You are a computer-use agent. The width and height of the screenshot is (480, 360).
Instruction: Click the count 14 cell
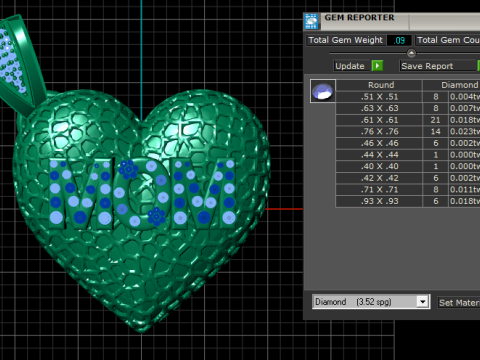point(435,132)
